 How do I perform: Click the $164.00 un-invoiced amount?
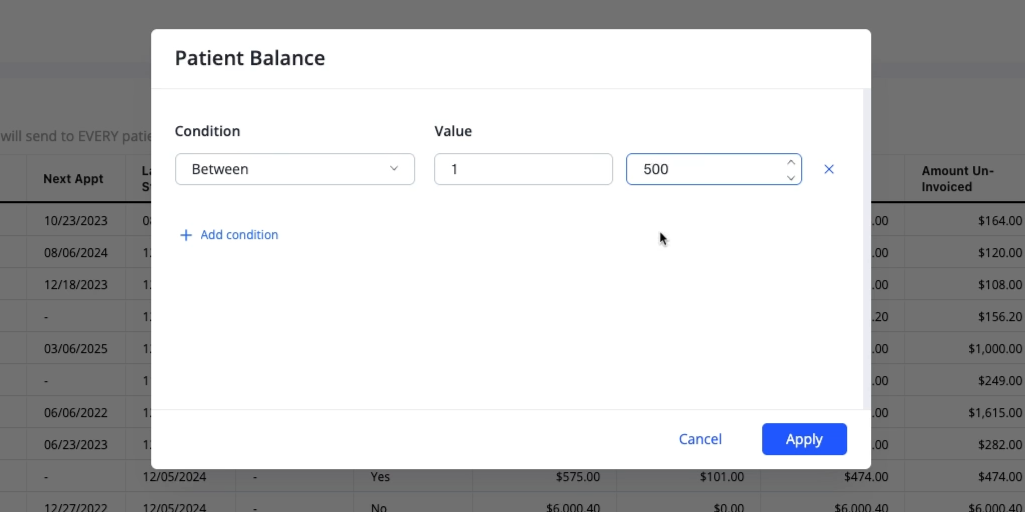point(1000,221)
